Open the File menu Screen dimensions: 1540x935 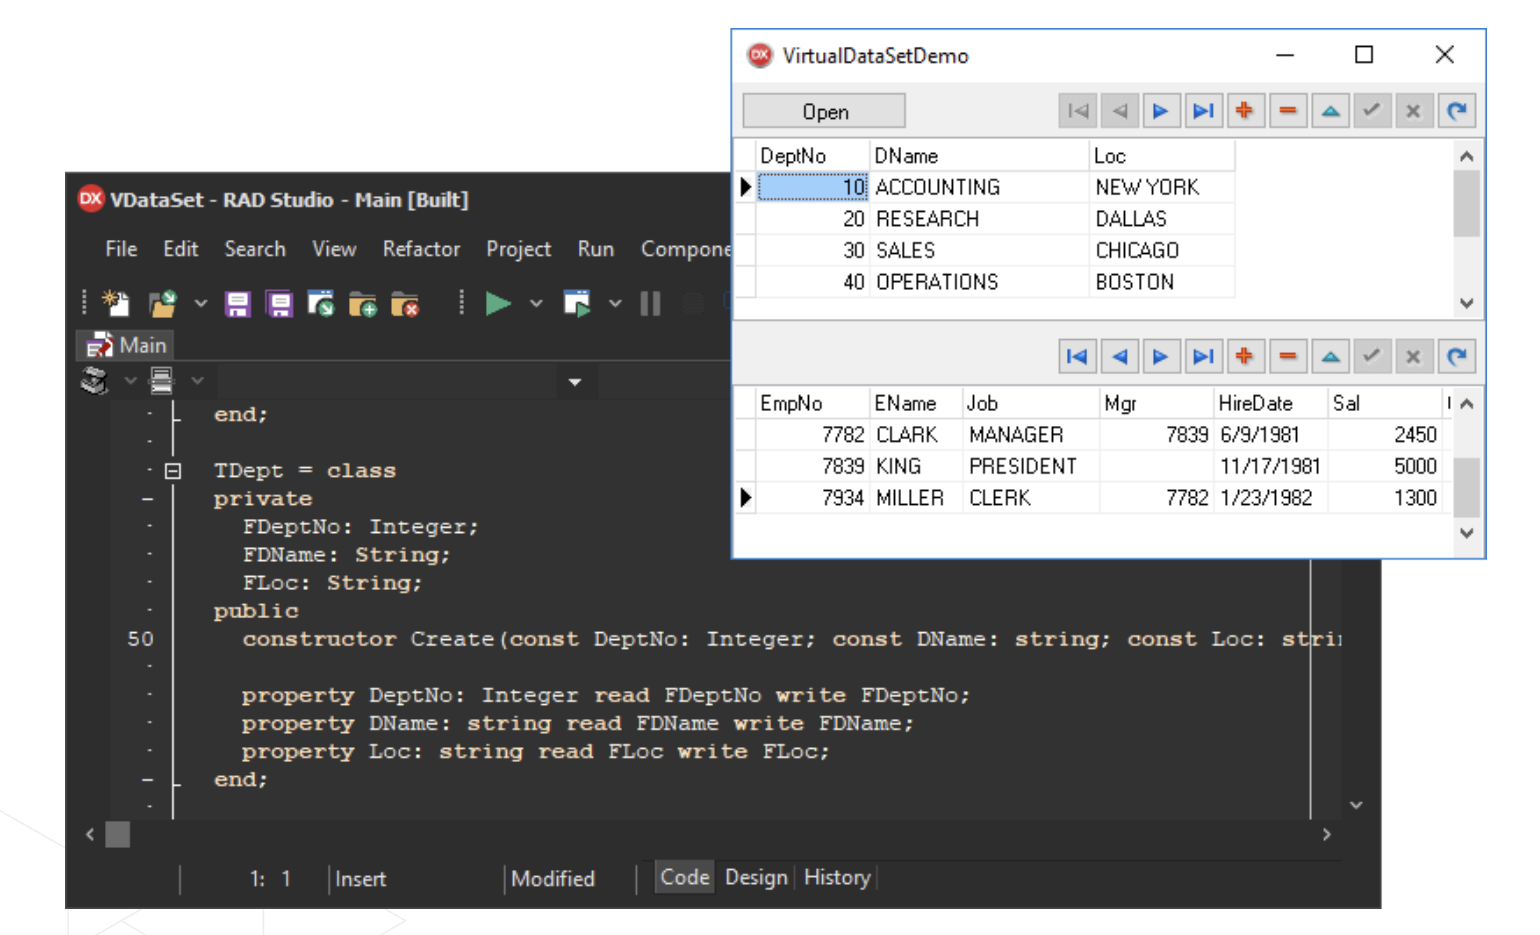coord(121,249)
